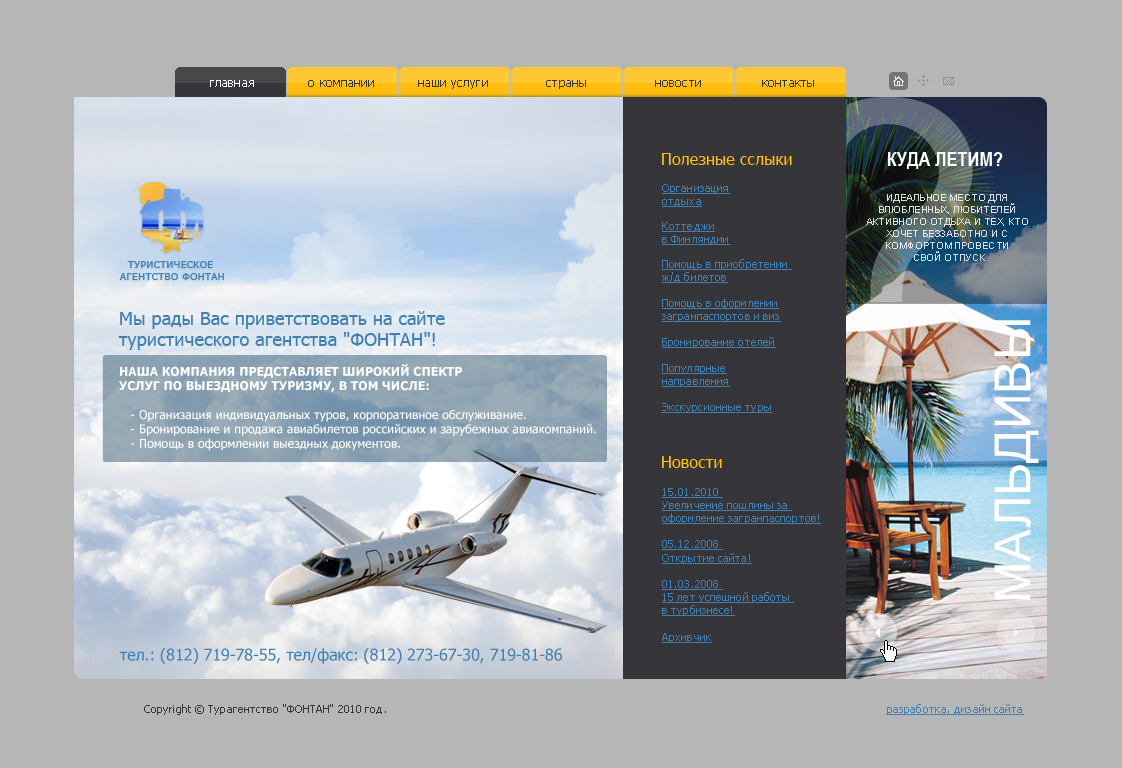This screenshot has width=1122, height=768.
Task: Click the ТУРИСТИЧЕСКОЕ АГЕНТСТВО ФОНТАН caption
Action: pos(172,271)
